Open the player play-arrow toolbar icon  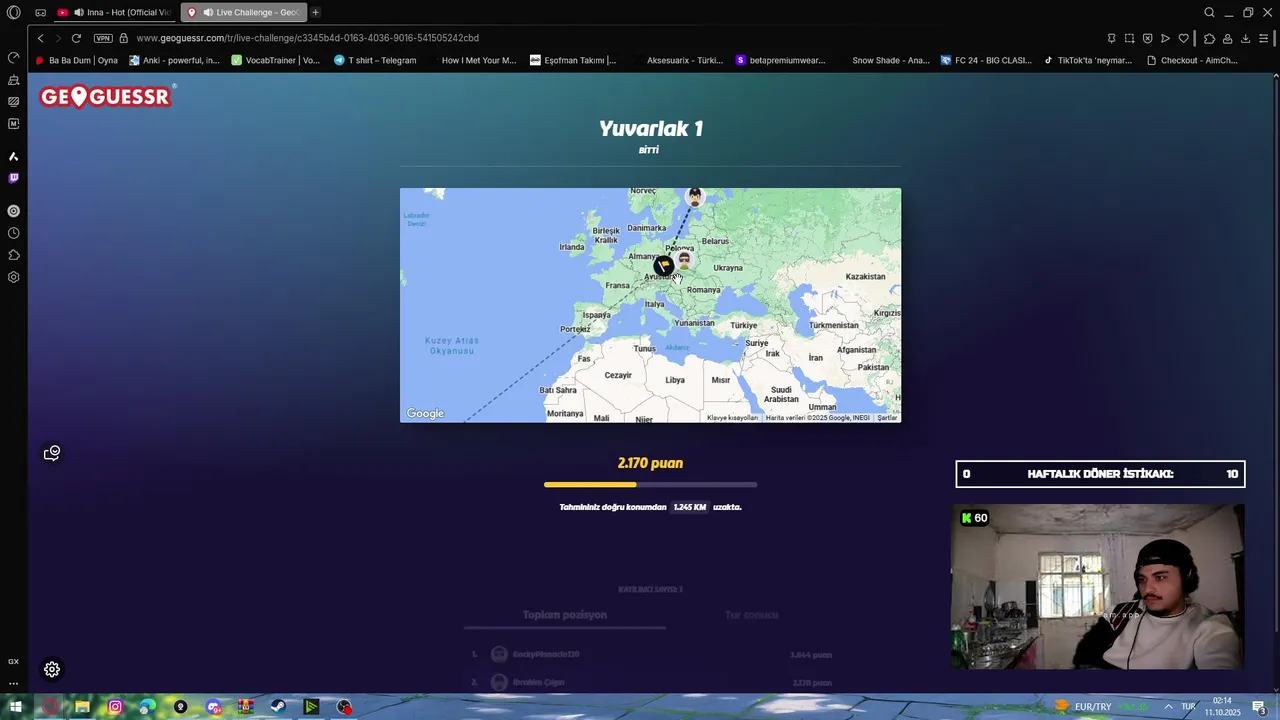pyautogui.click(x=1165, y=38)
